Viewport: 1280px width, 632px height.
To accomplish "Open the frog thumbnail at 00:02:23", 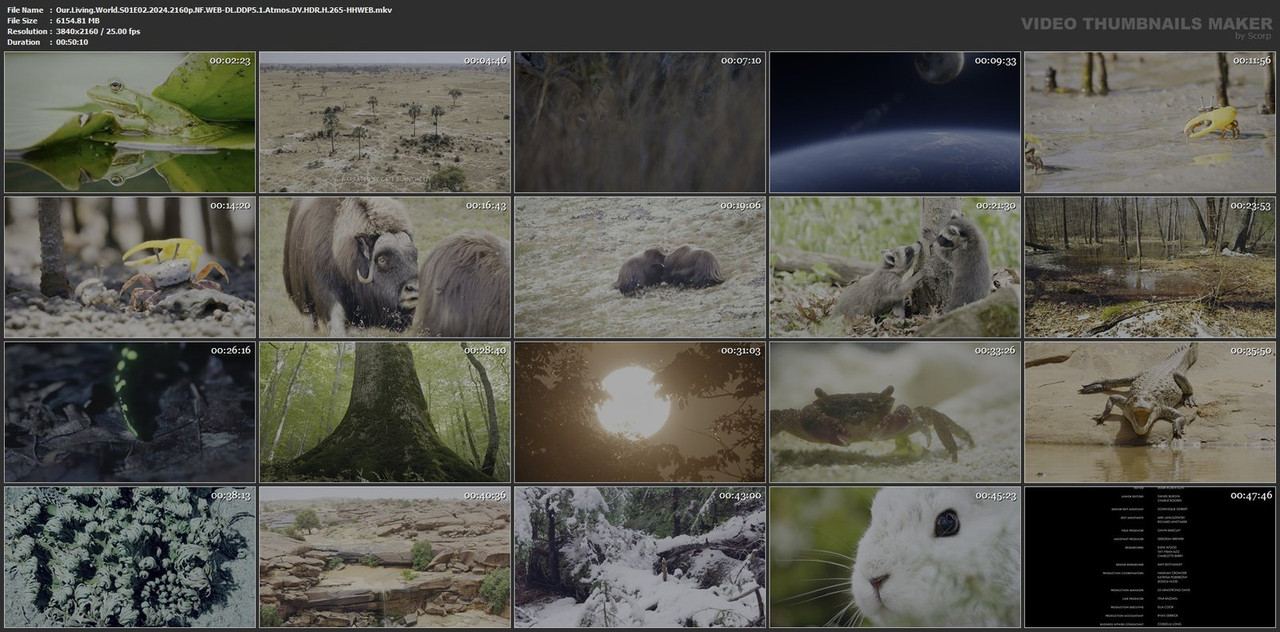I will pyautogui.click(x=130, y=122).
